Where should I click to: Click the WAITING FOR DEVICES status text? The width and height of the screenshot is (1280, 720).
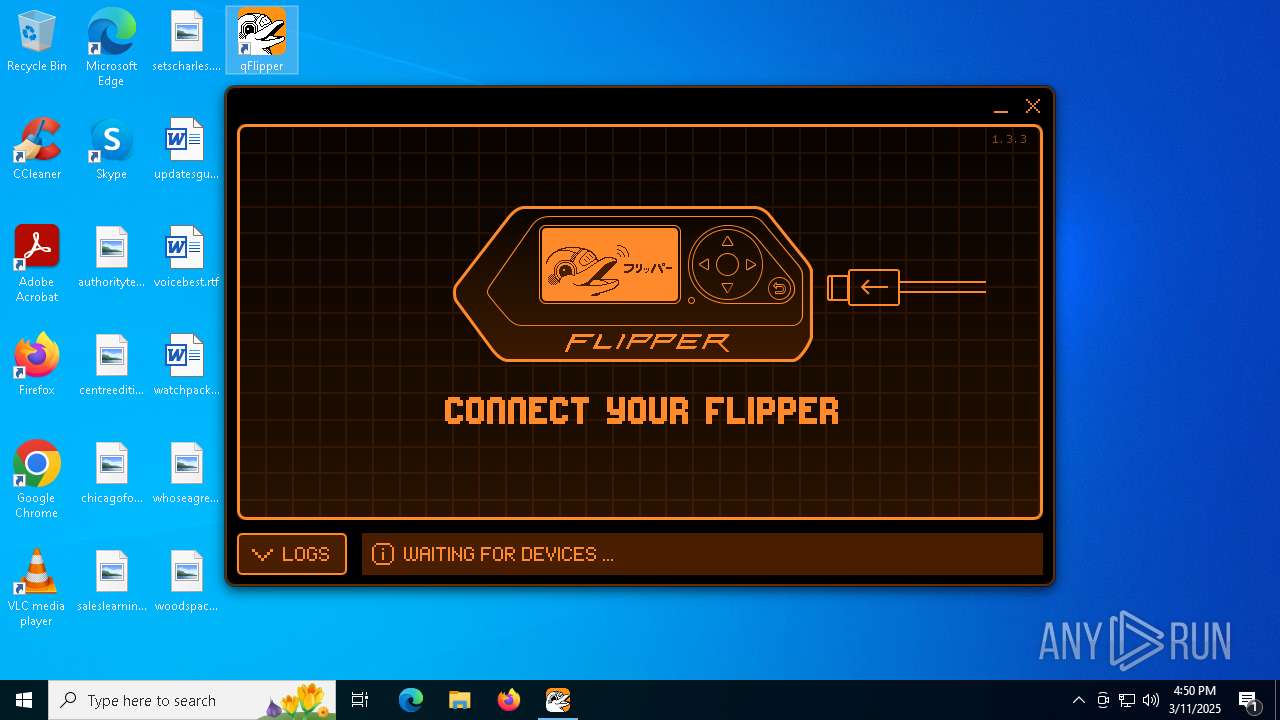[x=508, y=554]
